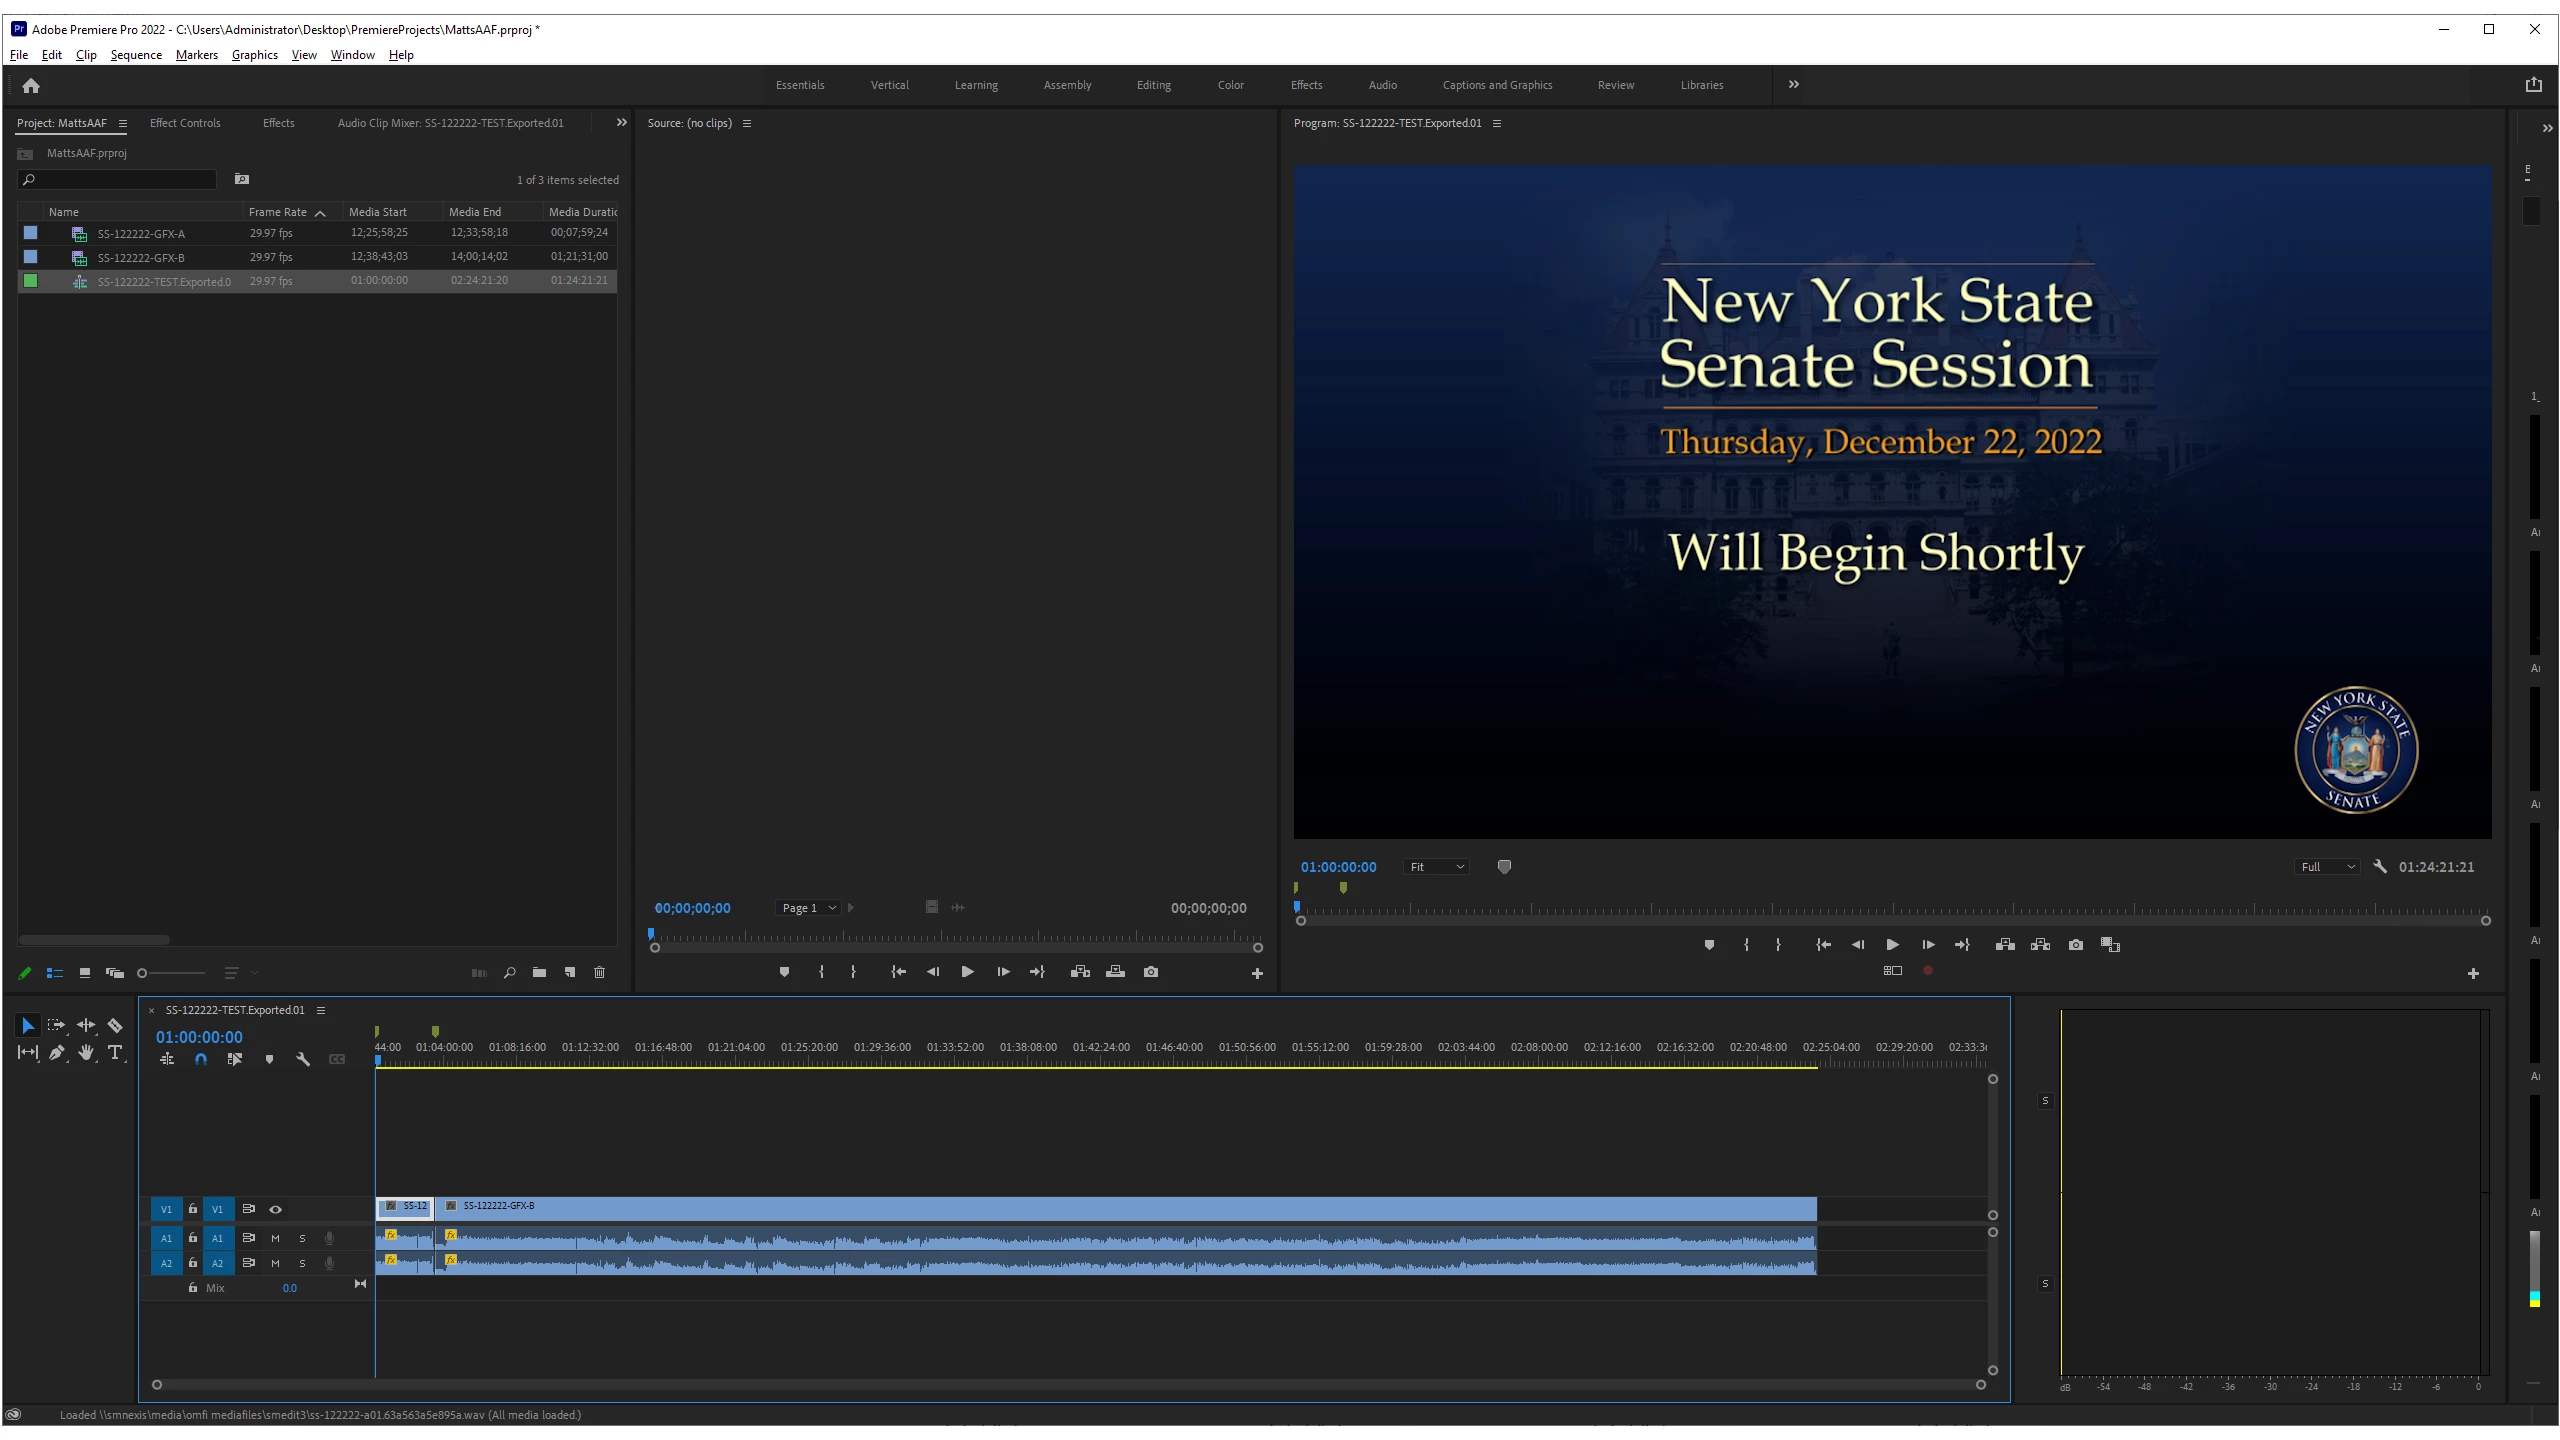Viewport: 2560px width, 1440px height.
Task: Open the Sequence menu
Action: 136,55
